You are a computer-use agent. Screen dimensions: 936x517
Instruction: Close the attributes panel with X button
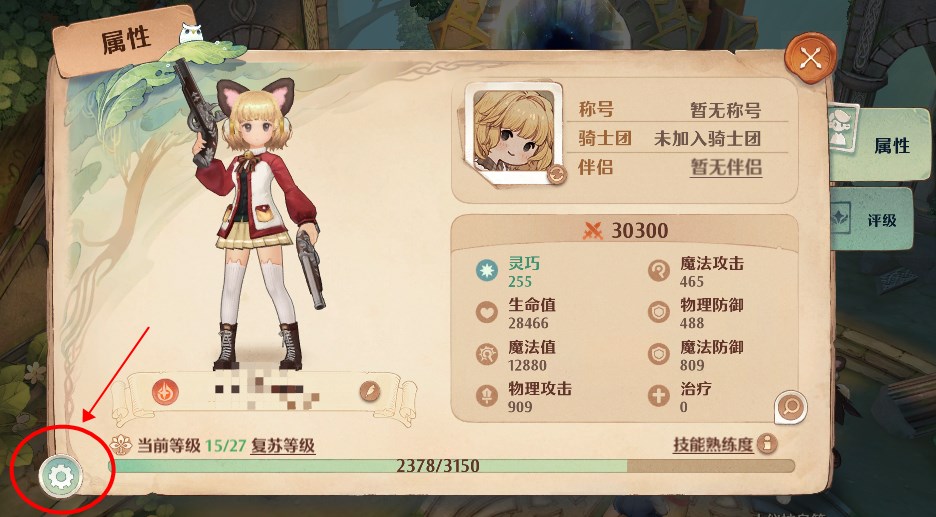pos(811,59)
